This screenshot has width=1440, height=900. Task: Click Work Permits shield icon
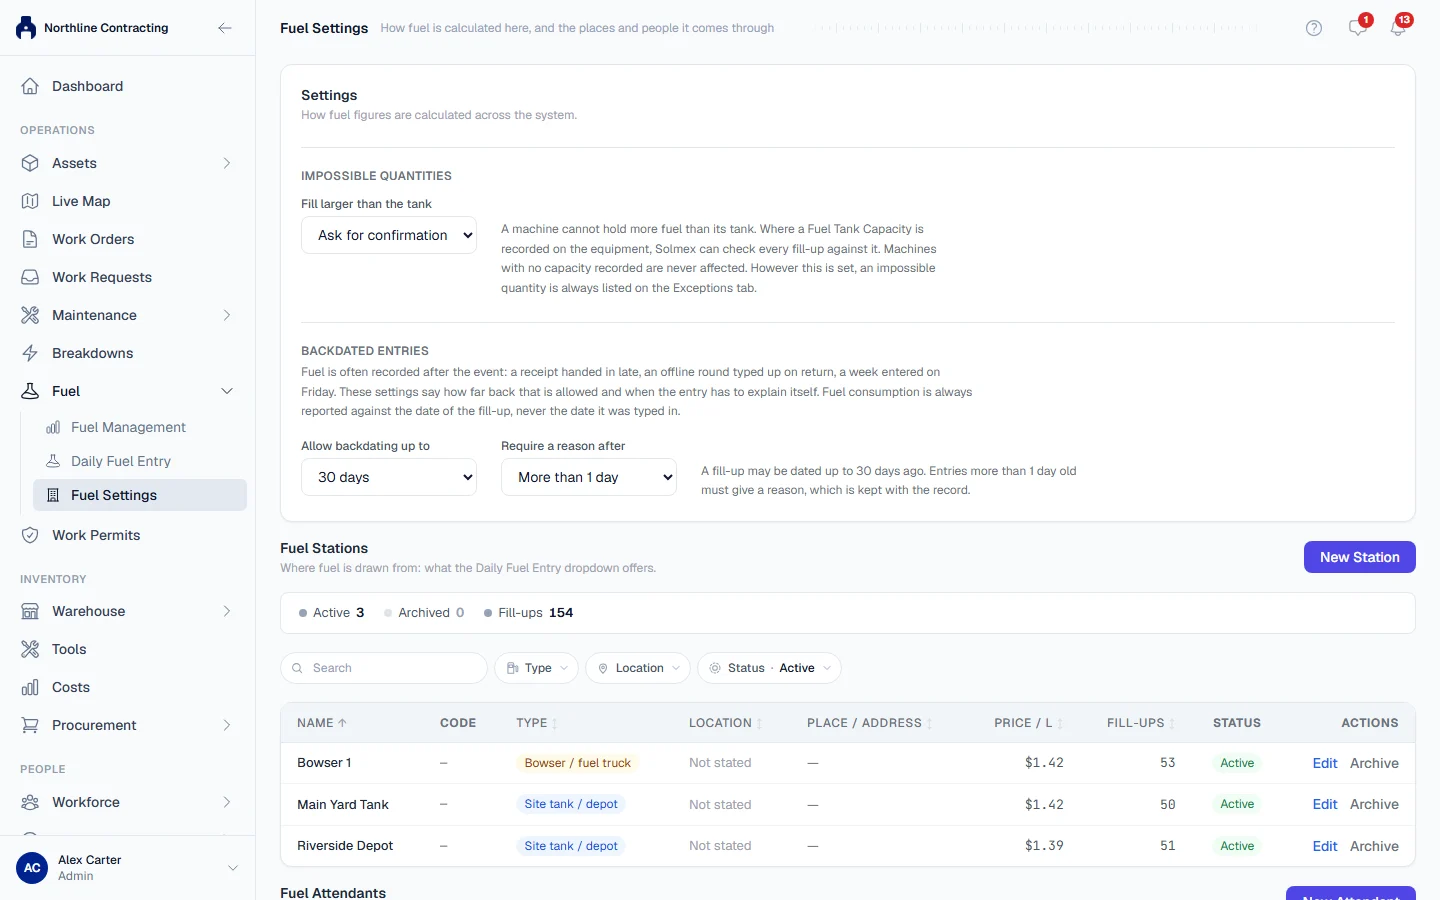[x=30, y=535]
